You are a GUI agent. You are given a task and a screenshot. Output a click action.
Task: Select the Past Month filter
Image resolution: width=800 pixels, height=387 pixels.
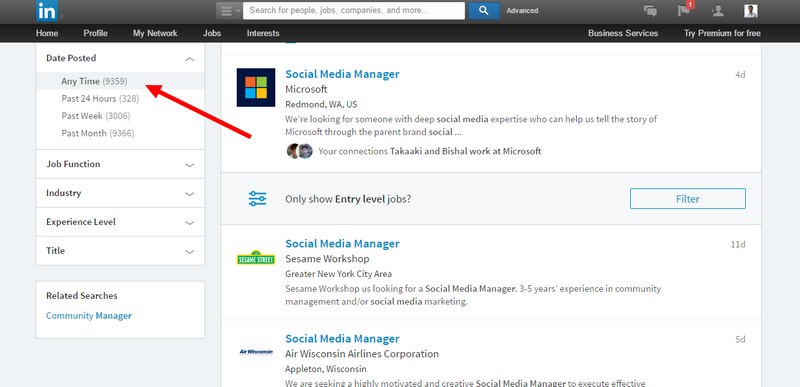click(97, 133)
